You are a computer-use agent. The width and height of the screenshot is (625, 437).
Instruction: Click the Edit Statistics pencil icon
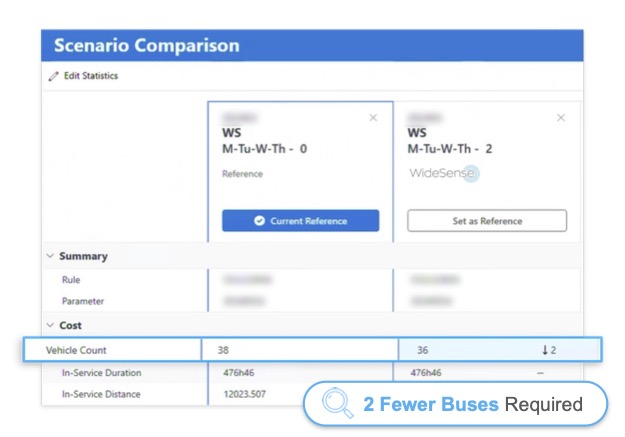(x=54, y=77)
